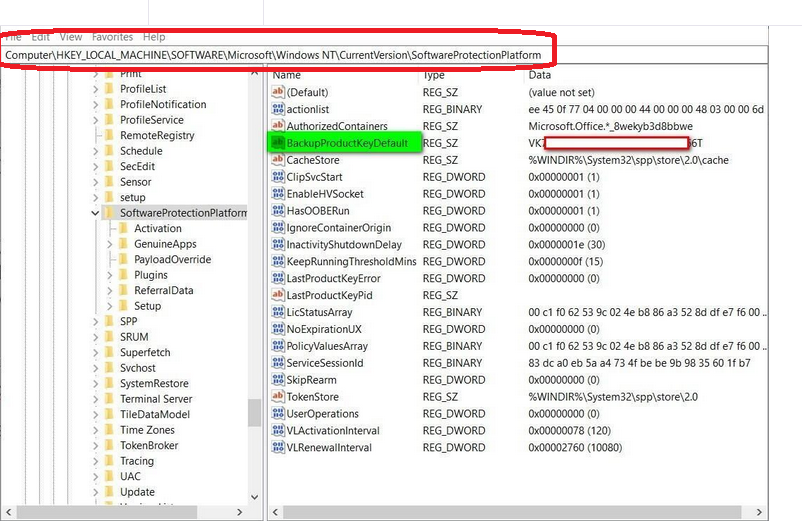Click the LastProductKeyPid string icon
Viewport: 802px width, 521px height.
point(278,295)
